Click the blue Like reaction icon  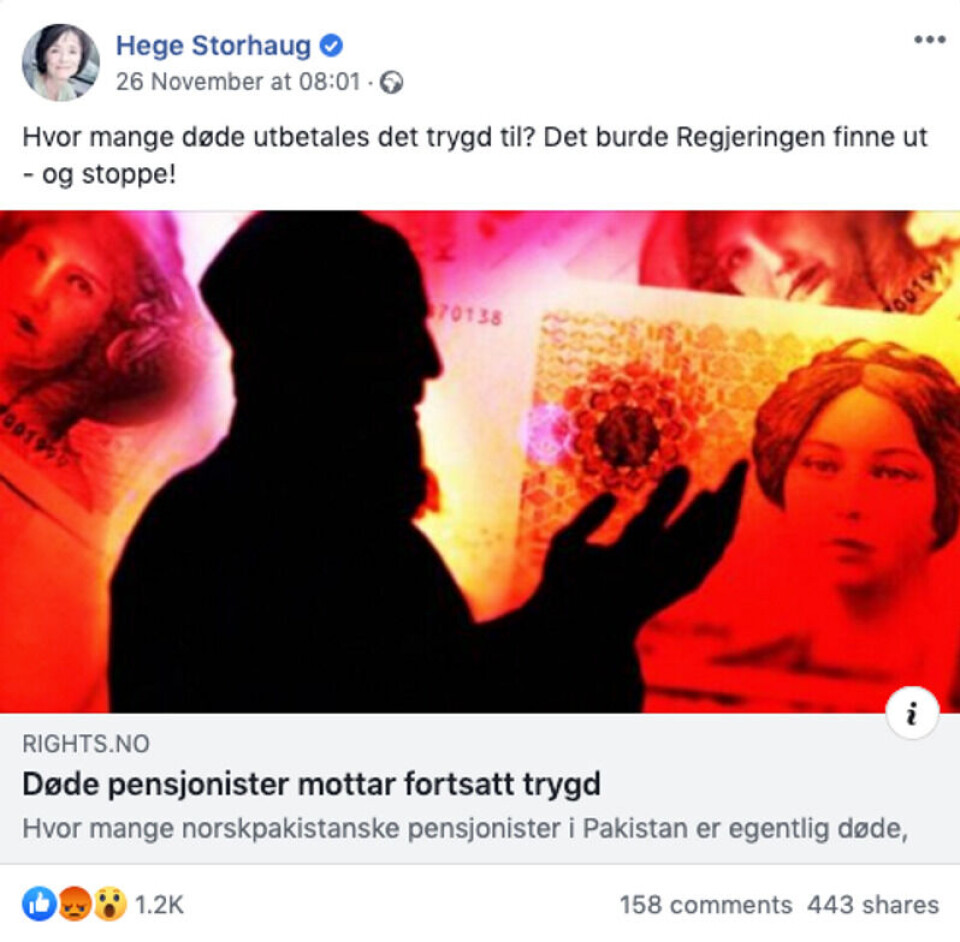pos(40,904)
